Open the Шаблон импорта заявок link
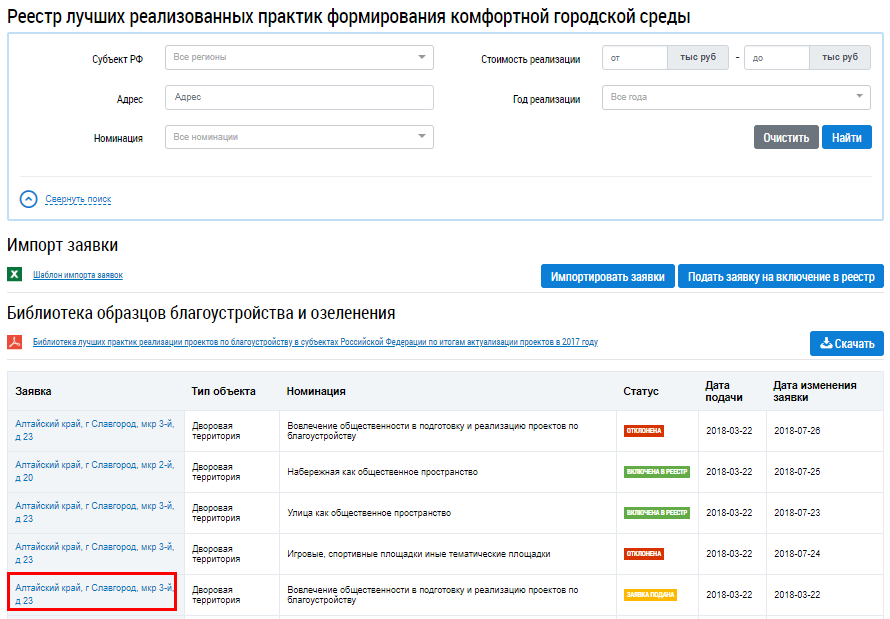890x619 pixels. coord(78,275)
